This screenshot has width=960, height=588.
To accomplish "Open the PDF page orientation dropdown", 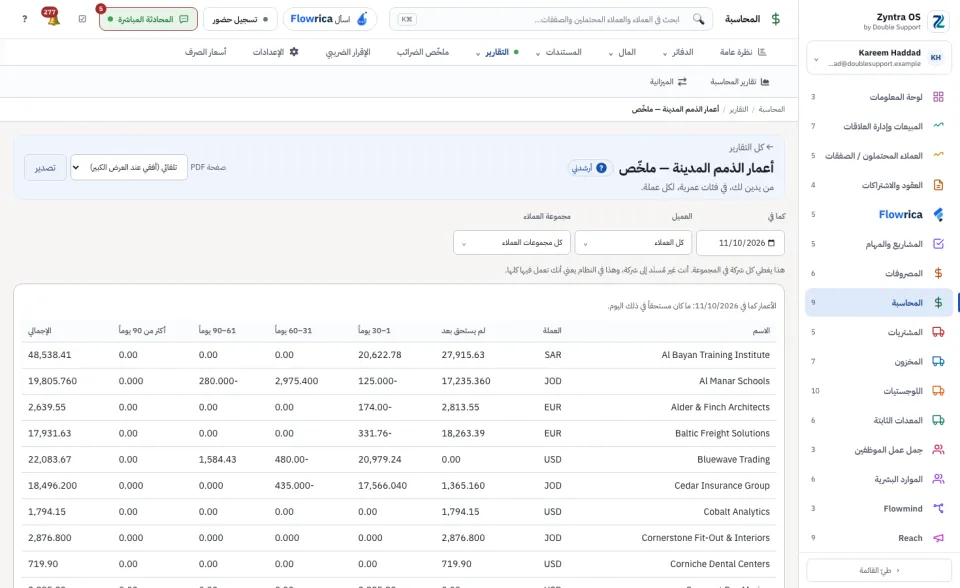I will point(129,167).
